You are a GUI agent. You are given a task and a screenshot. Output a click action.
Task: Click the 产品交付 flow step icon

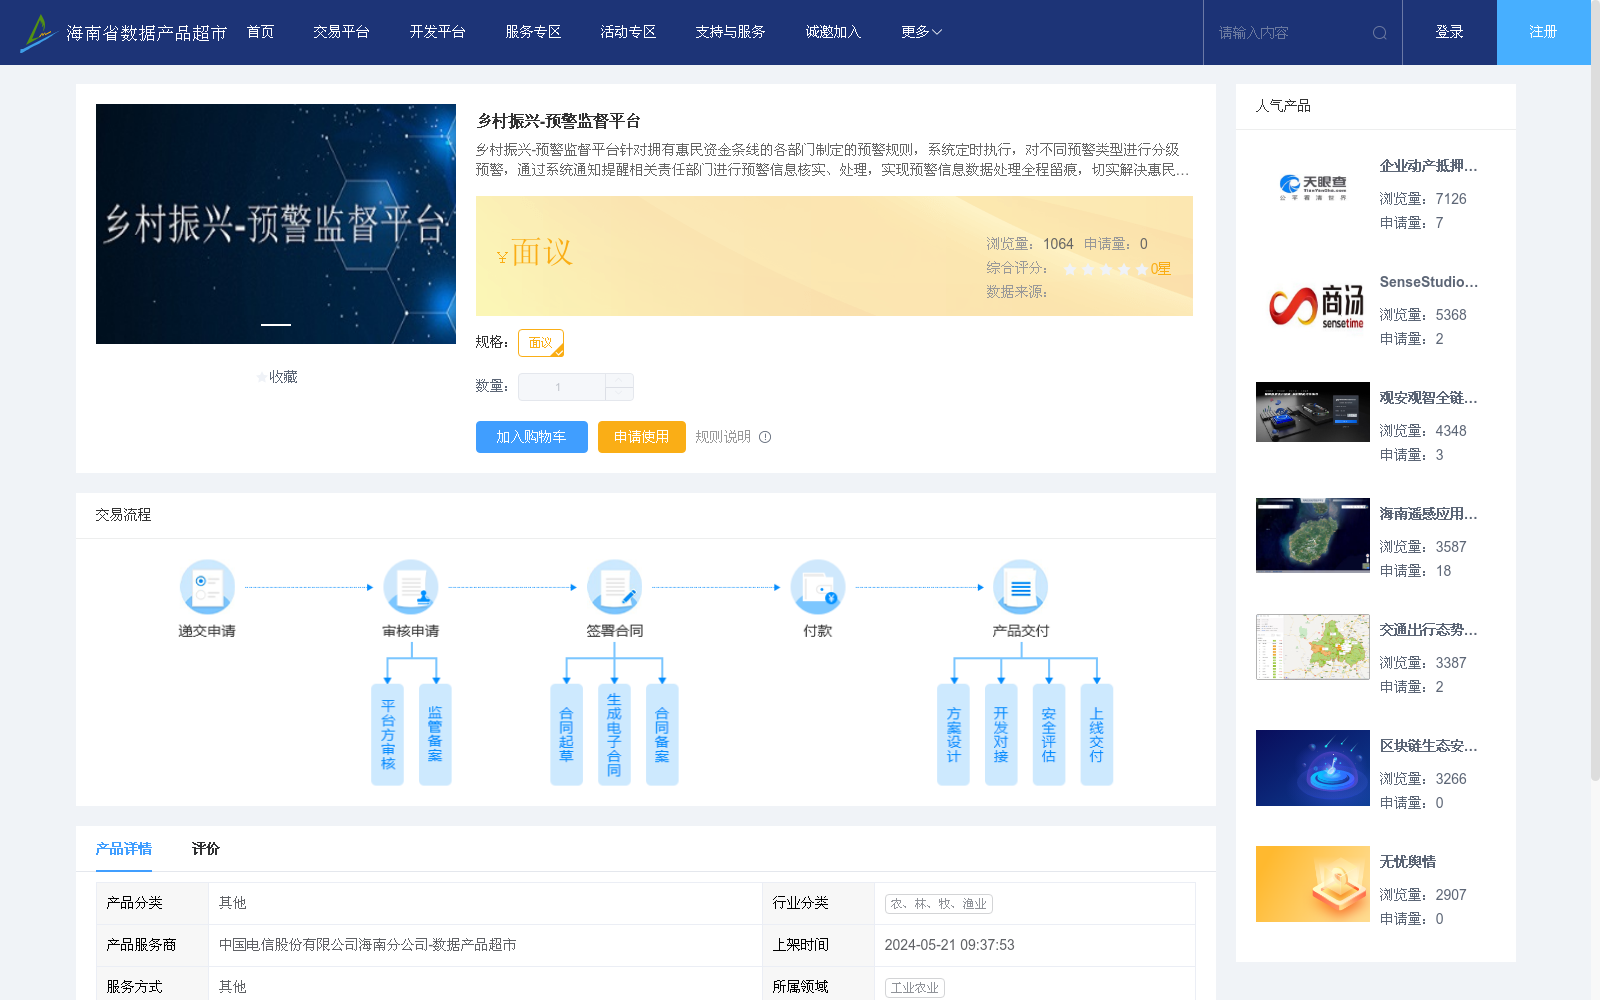pos(1021,587)
